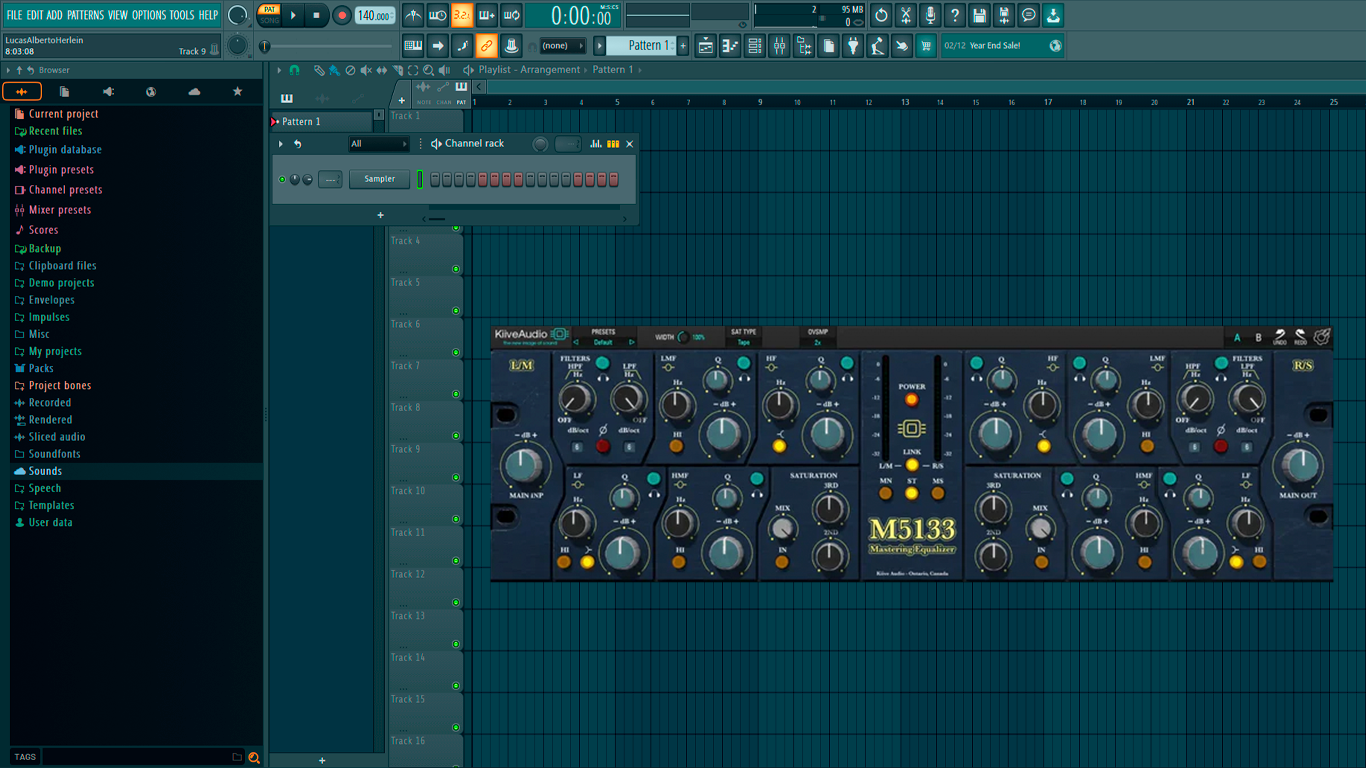The width and height of the screenshot is (1366, 768).
Task: Select the playlist mute tool icon
Action: coord(365,70)
